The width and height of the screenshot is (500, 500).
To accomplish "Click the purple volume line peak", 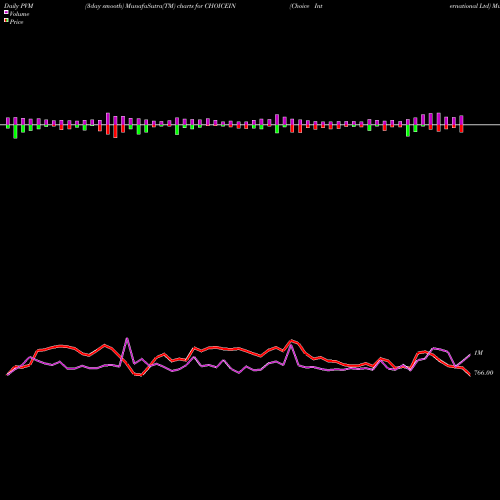I will 127,339.
